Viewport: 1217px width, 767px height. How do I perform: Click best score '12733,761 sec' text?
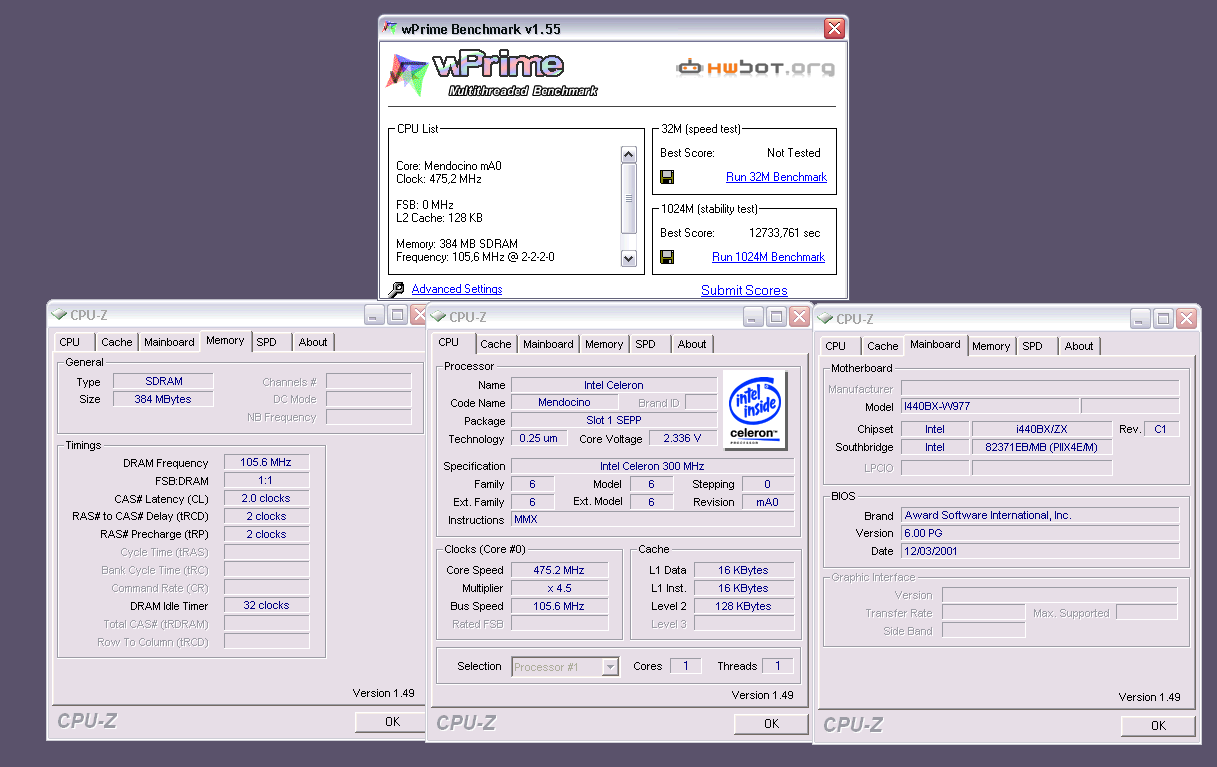[784, 233]
